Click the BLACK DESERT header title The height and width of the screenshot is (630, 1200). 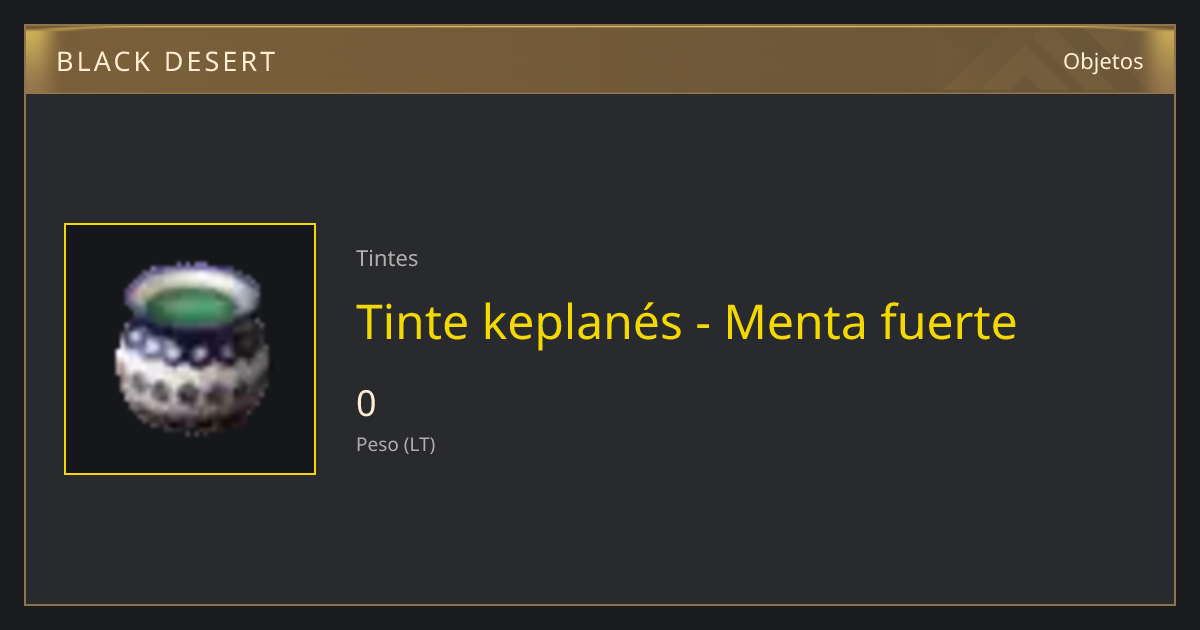click(166, 62)
